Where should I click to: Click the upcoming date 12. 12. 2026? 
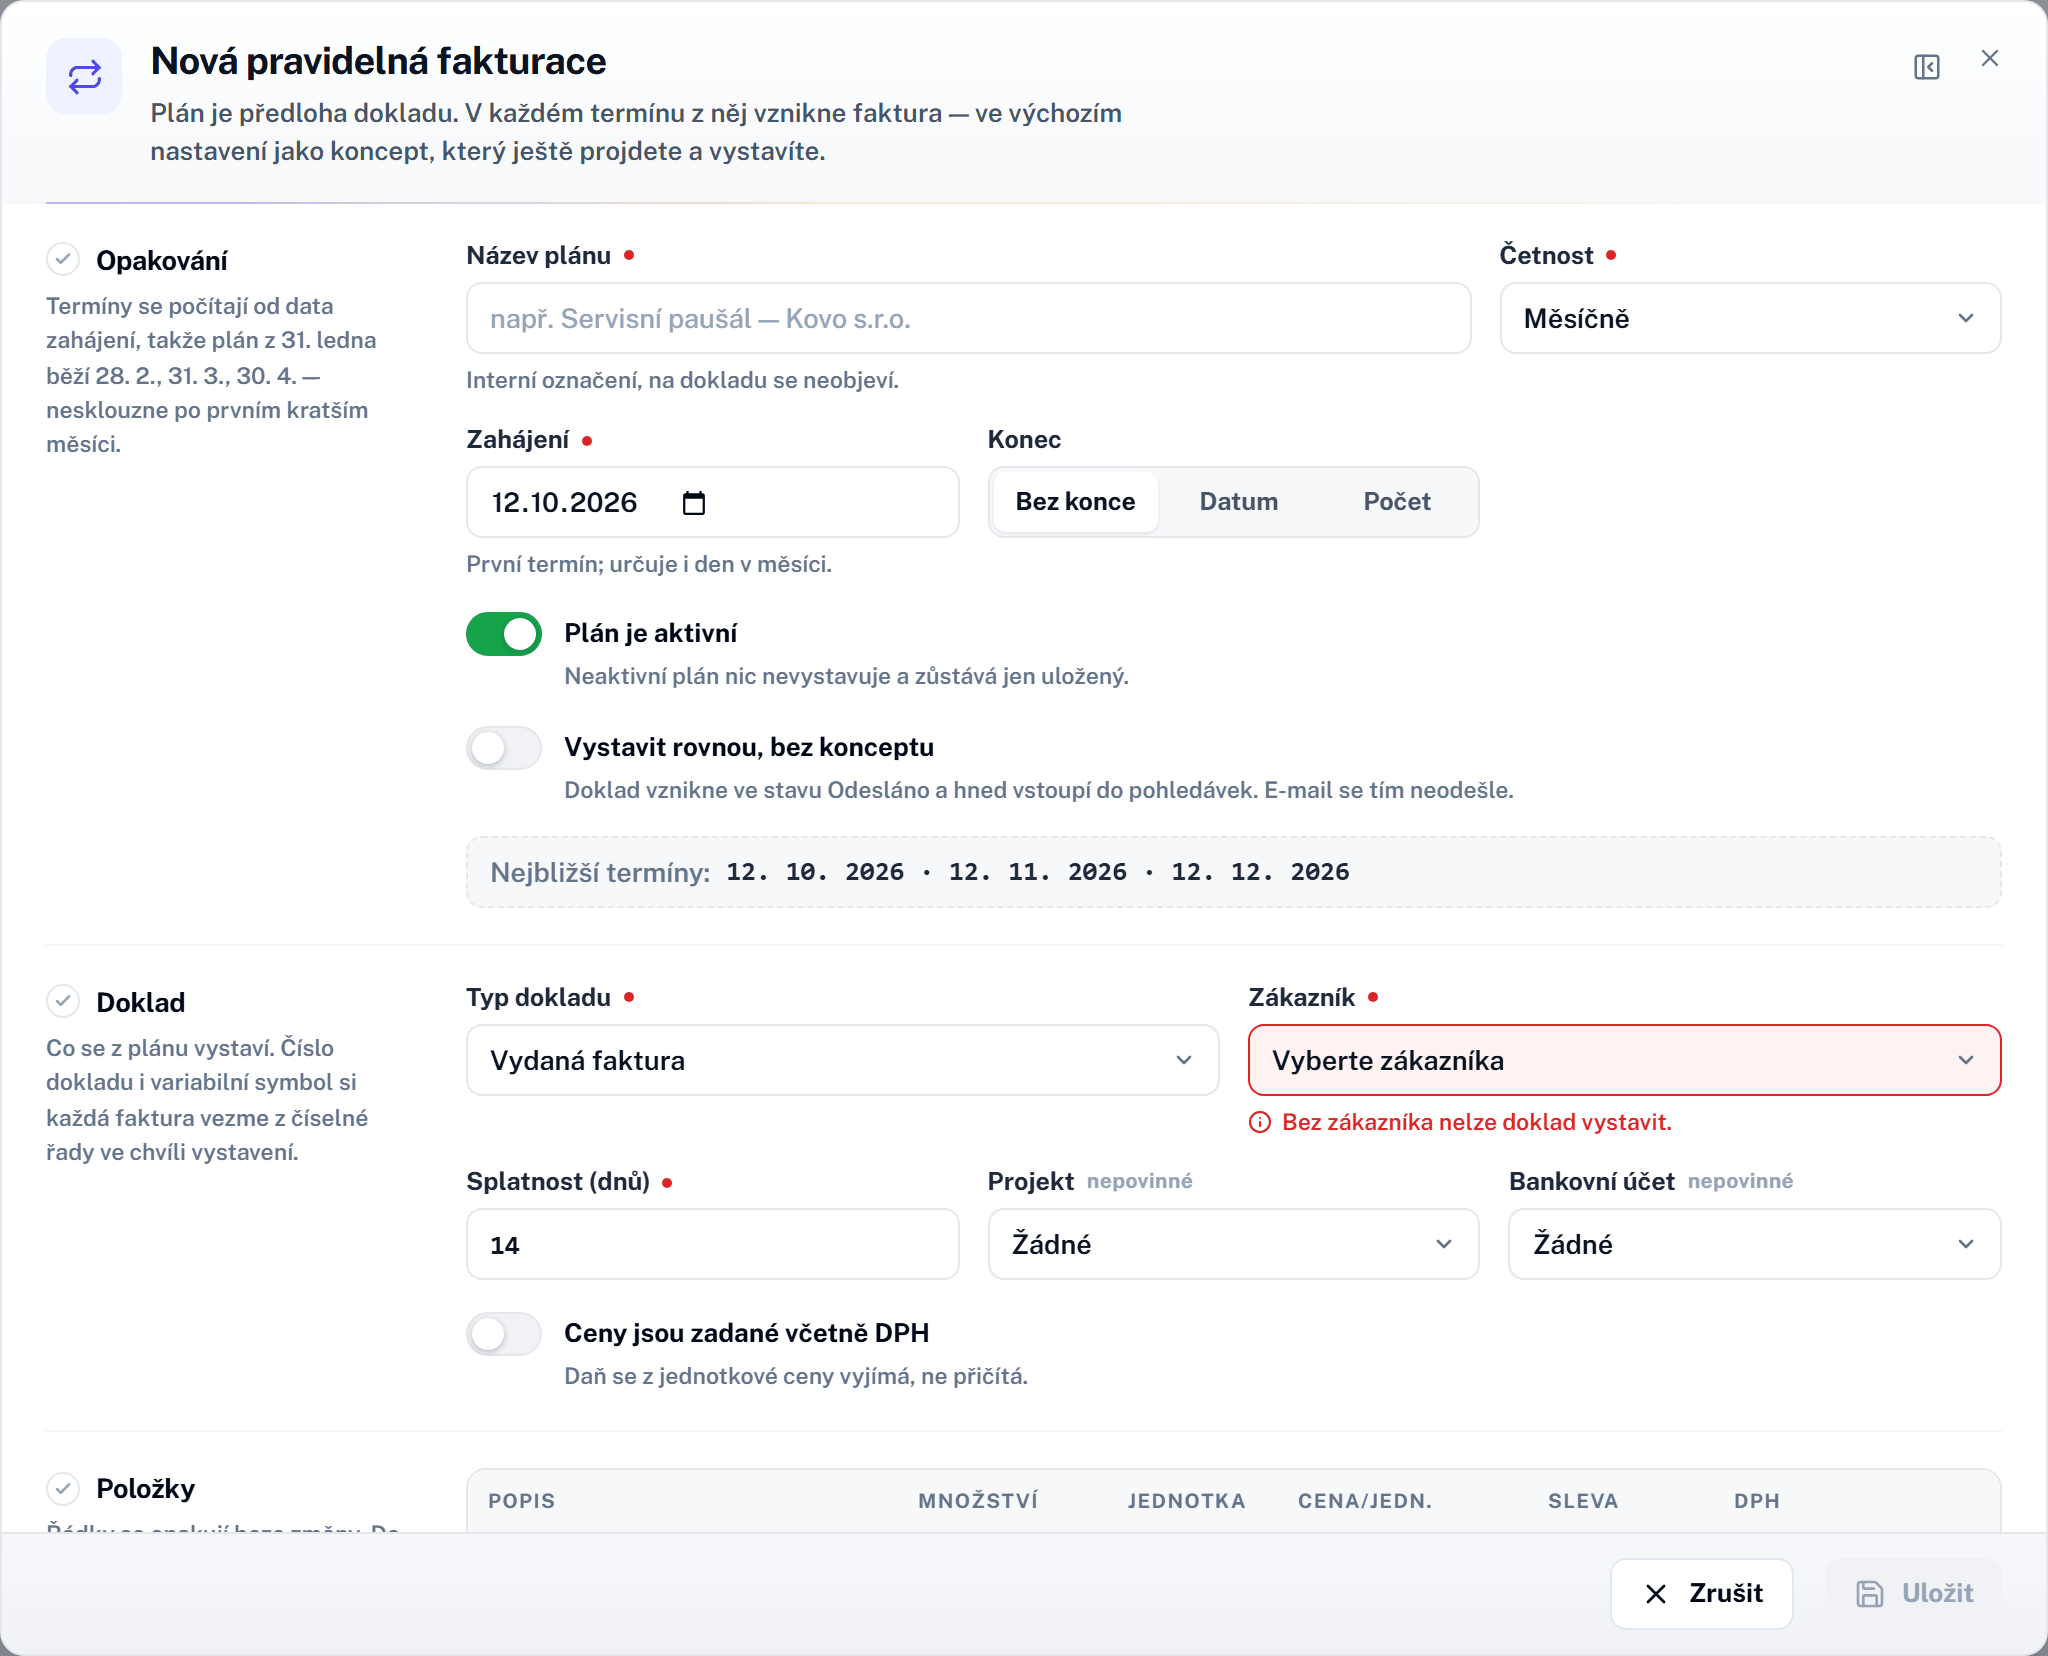click(x=1260, y=872)
